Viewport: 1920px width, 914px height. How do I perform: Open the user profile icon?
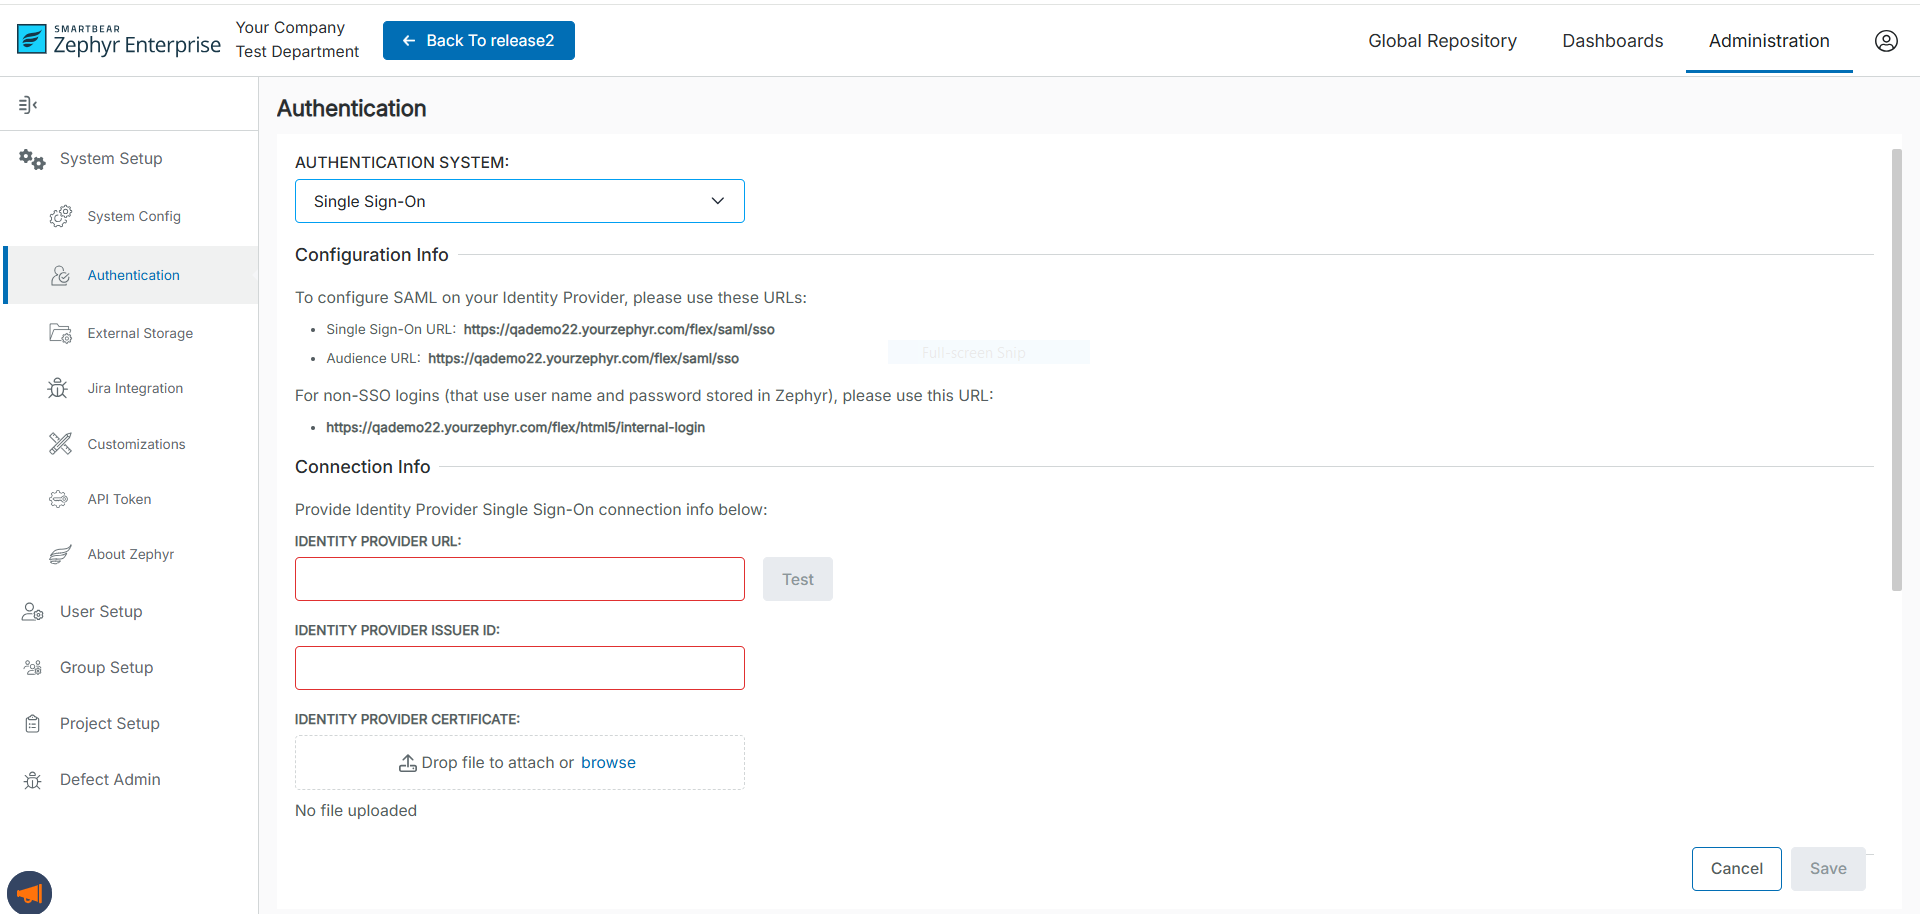coord(1885,41)
